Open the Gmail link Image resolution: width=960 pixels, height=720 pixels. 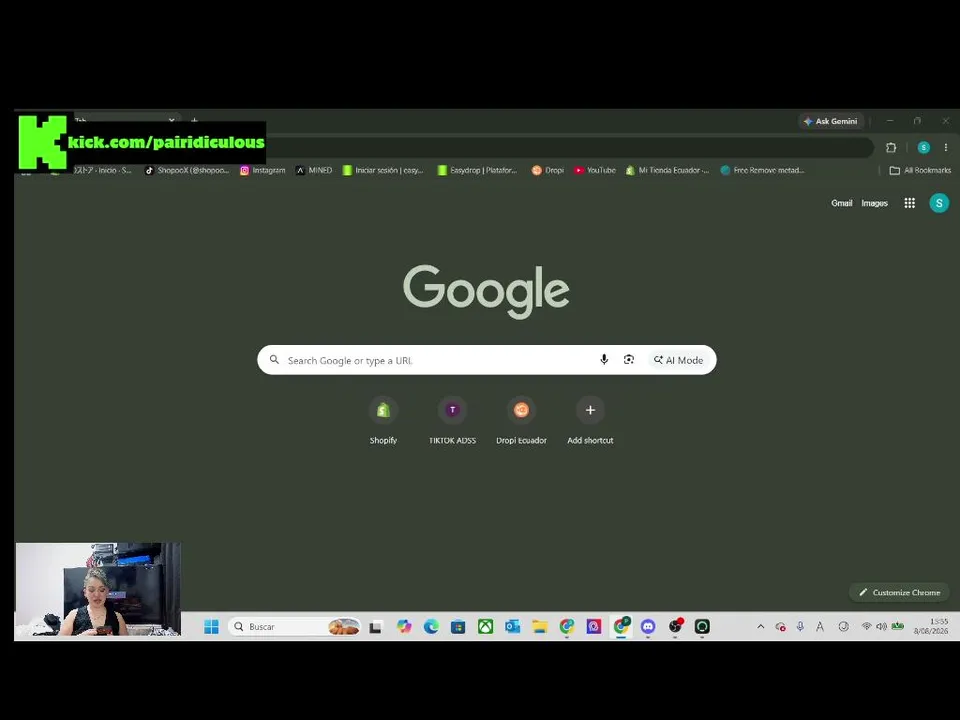[841, 203]
